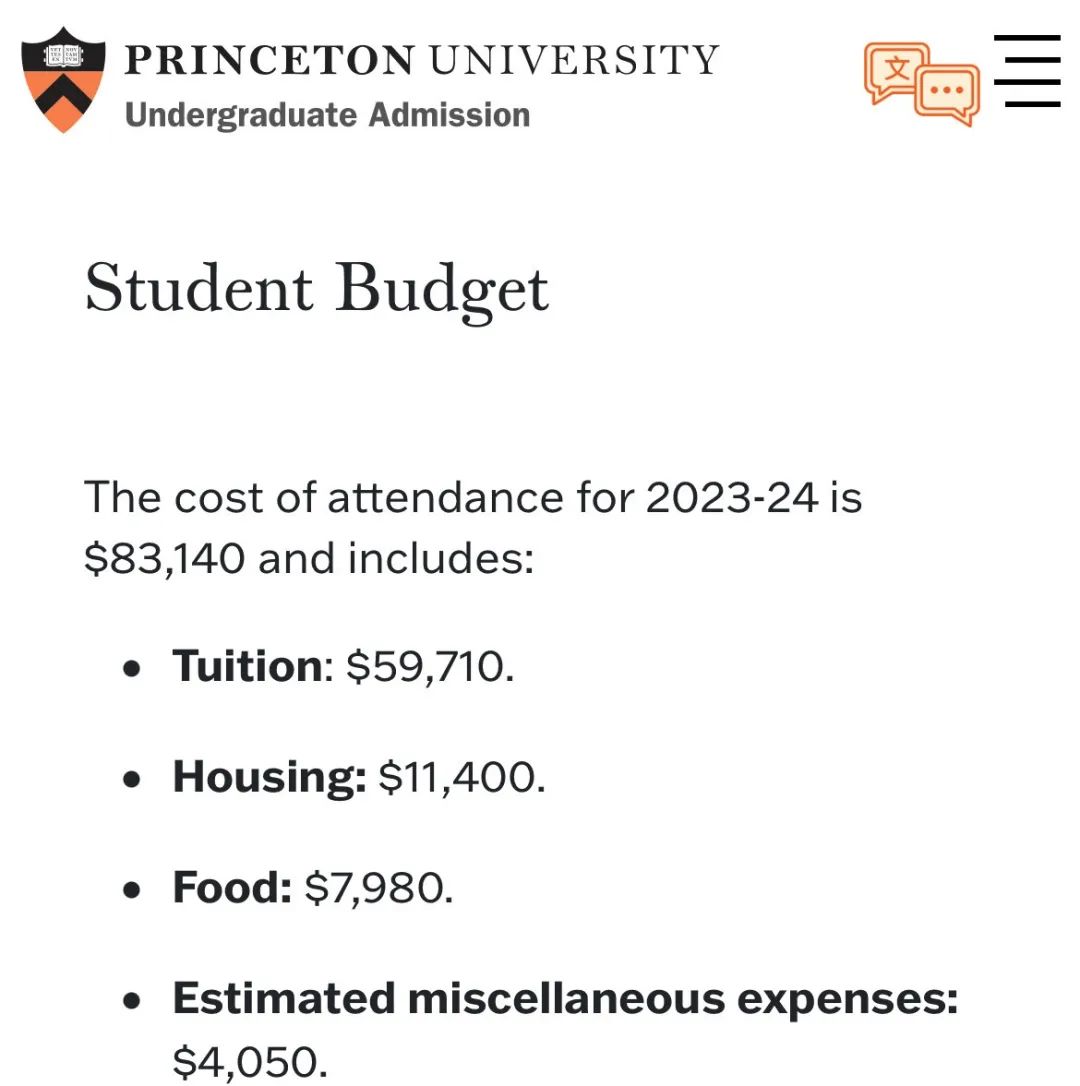
Task: Click the $59,710 tuition amount
Action: (430, 666)
